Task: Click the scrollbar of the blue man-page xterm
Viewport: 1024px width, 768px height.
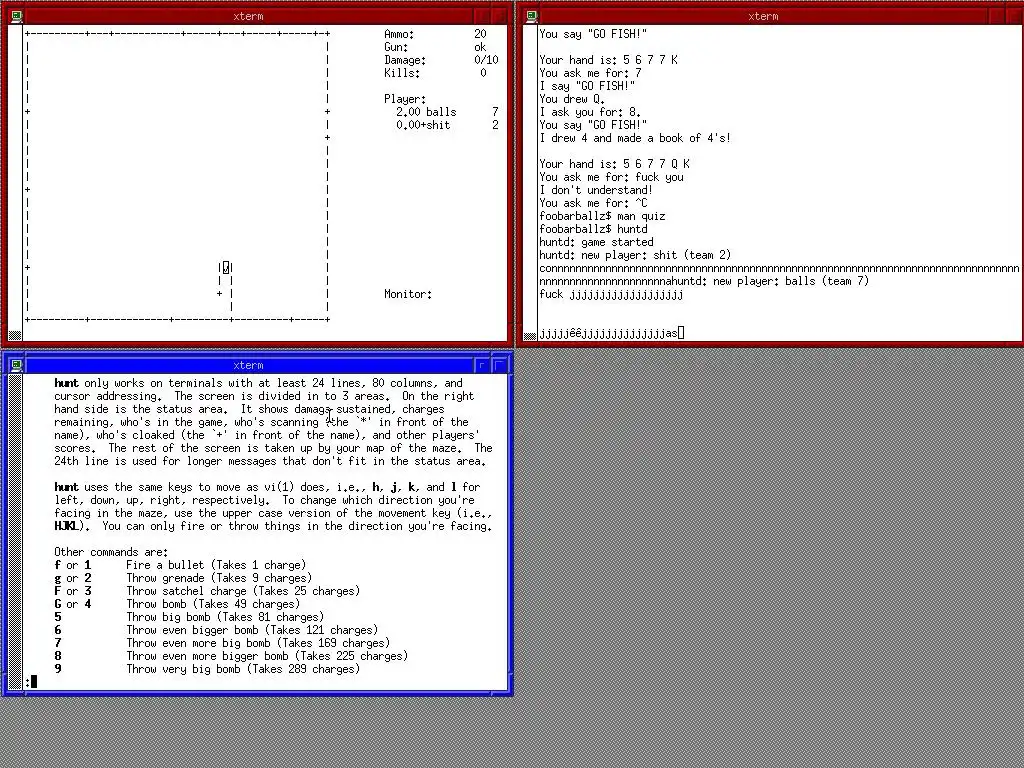Action: tap(14, 532)
